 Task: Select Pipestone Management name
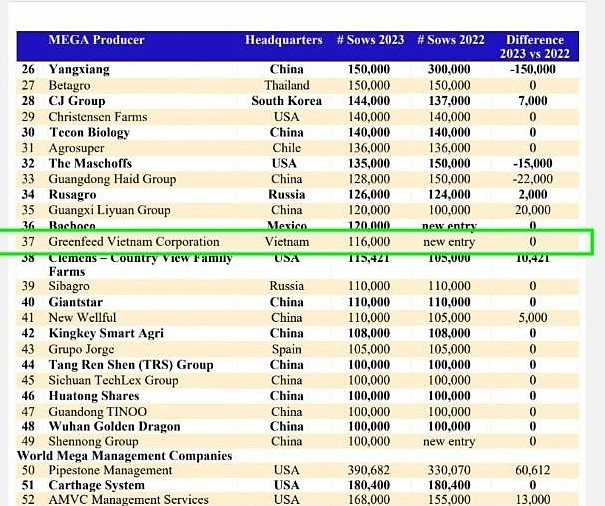pyautogui.click(x=110, y=470)
